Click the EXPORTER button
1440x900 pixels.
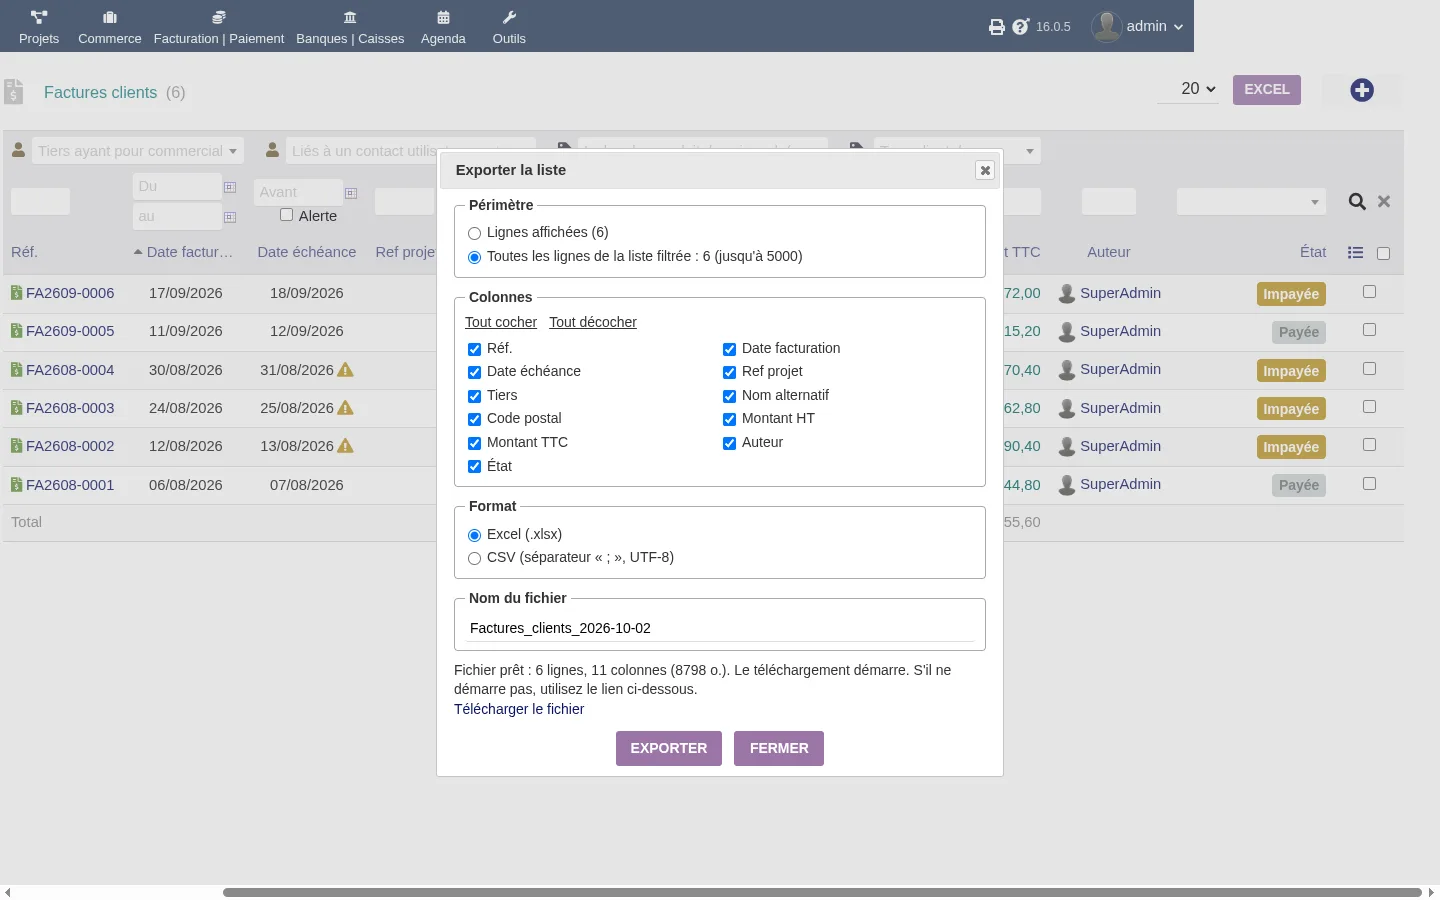[x=669, y=748]
